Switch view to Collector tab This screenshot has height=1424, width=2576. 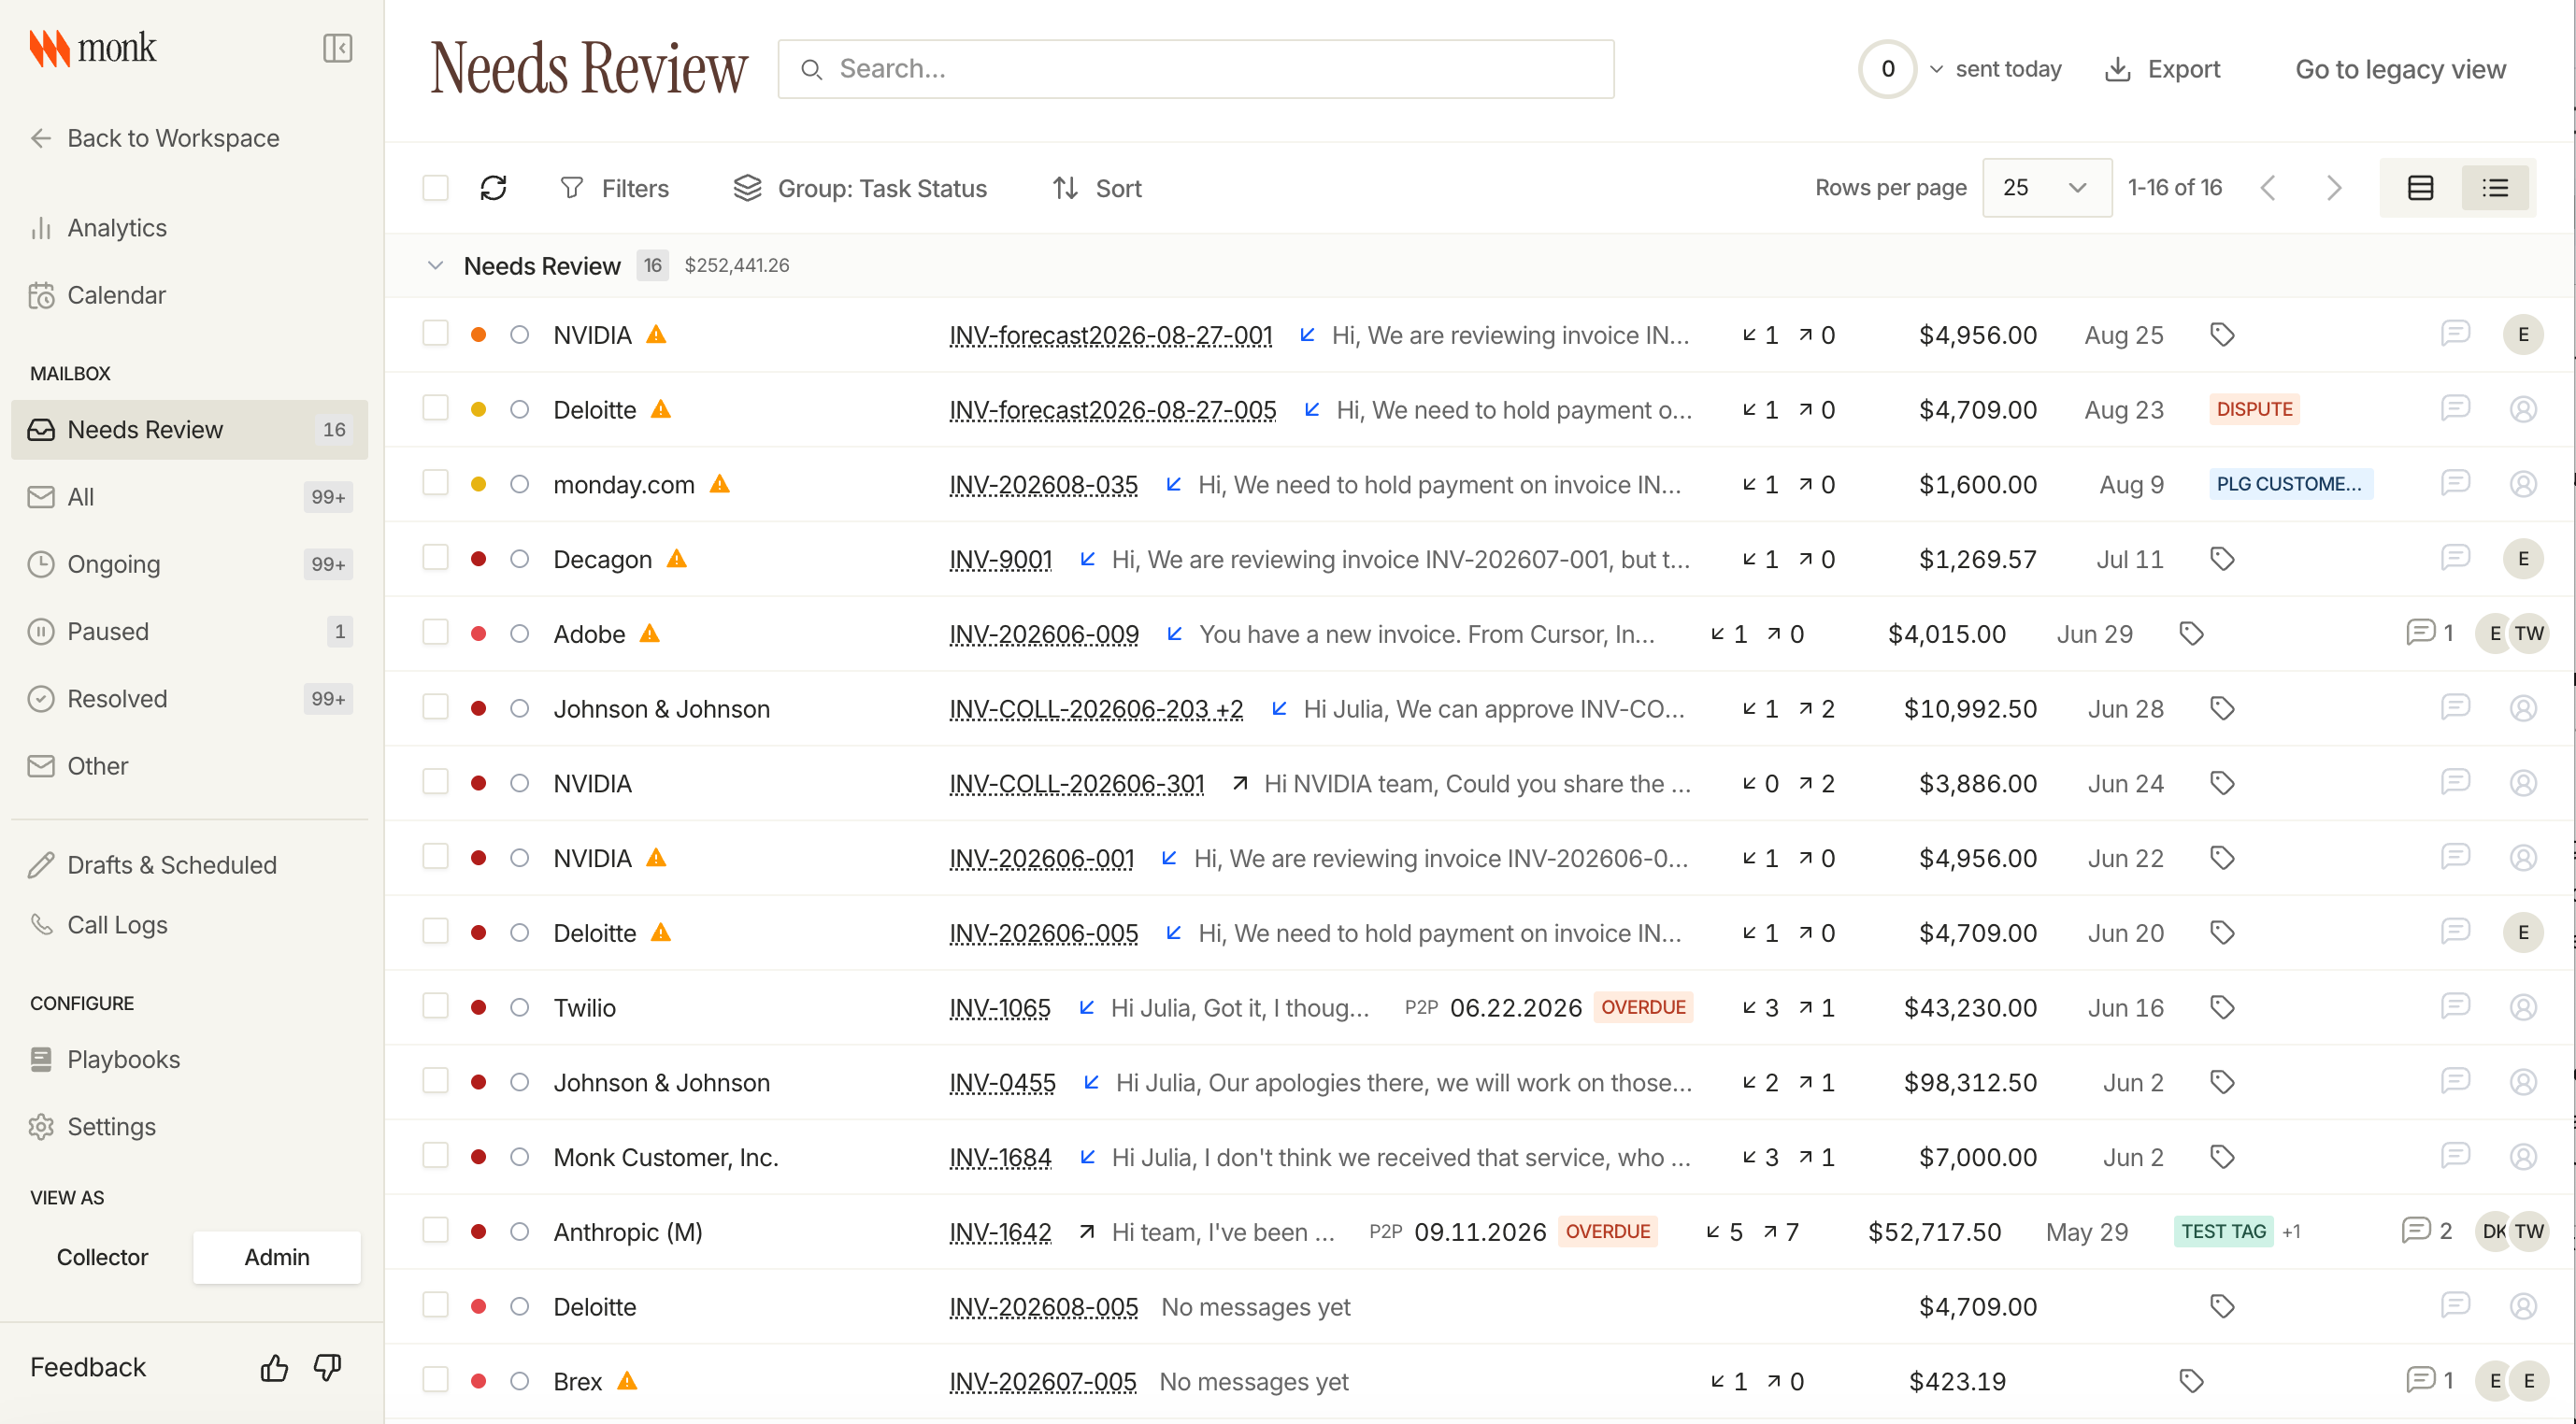102,1257
